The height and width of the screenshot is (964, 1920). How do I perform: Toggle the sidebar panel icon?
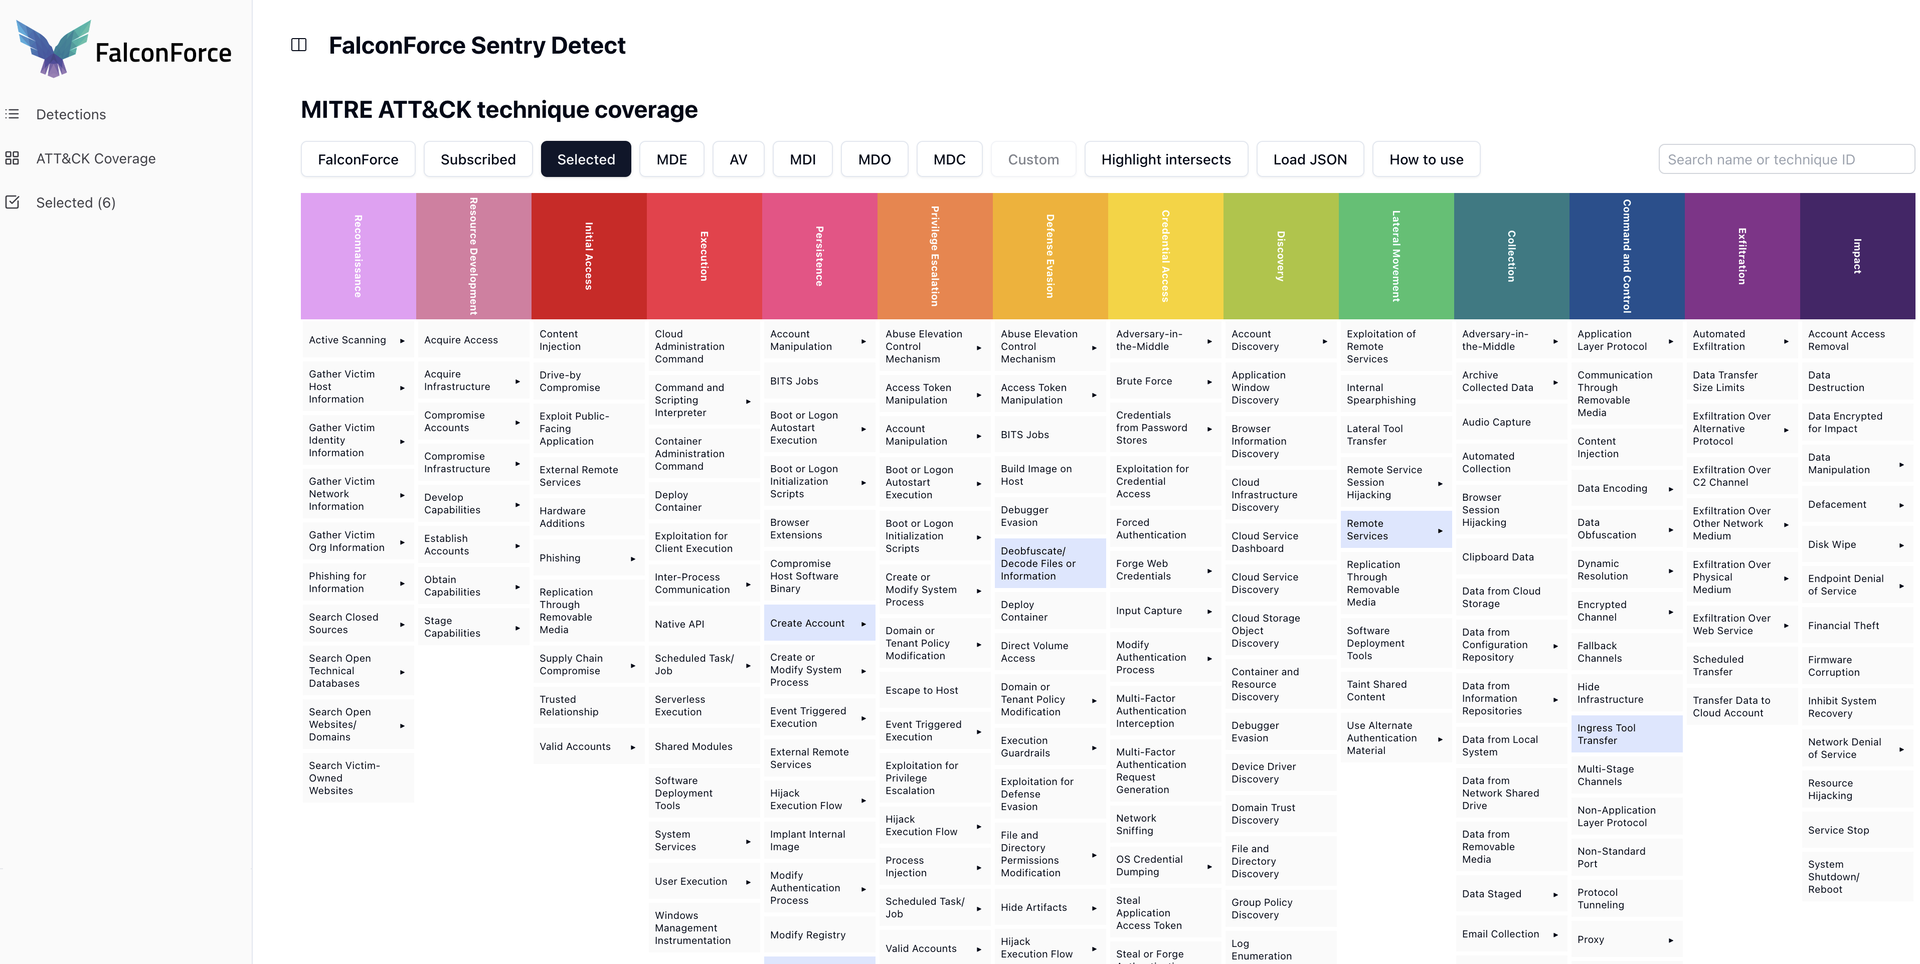(298, 45)
